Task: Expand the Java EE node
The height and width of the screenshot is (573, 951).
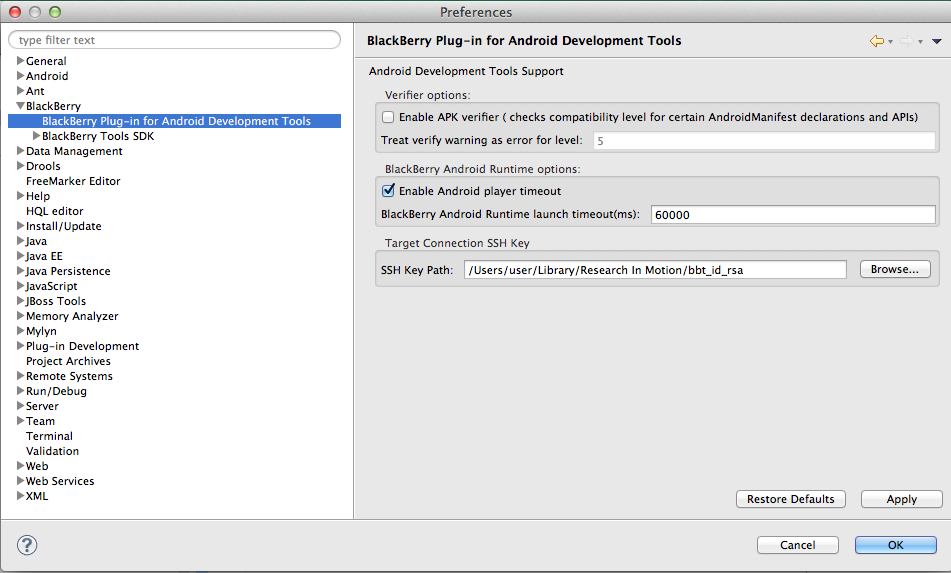Action: pos(21,256)
